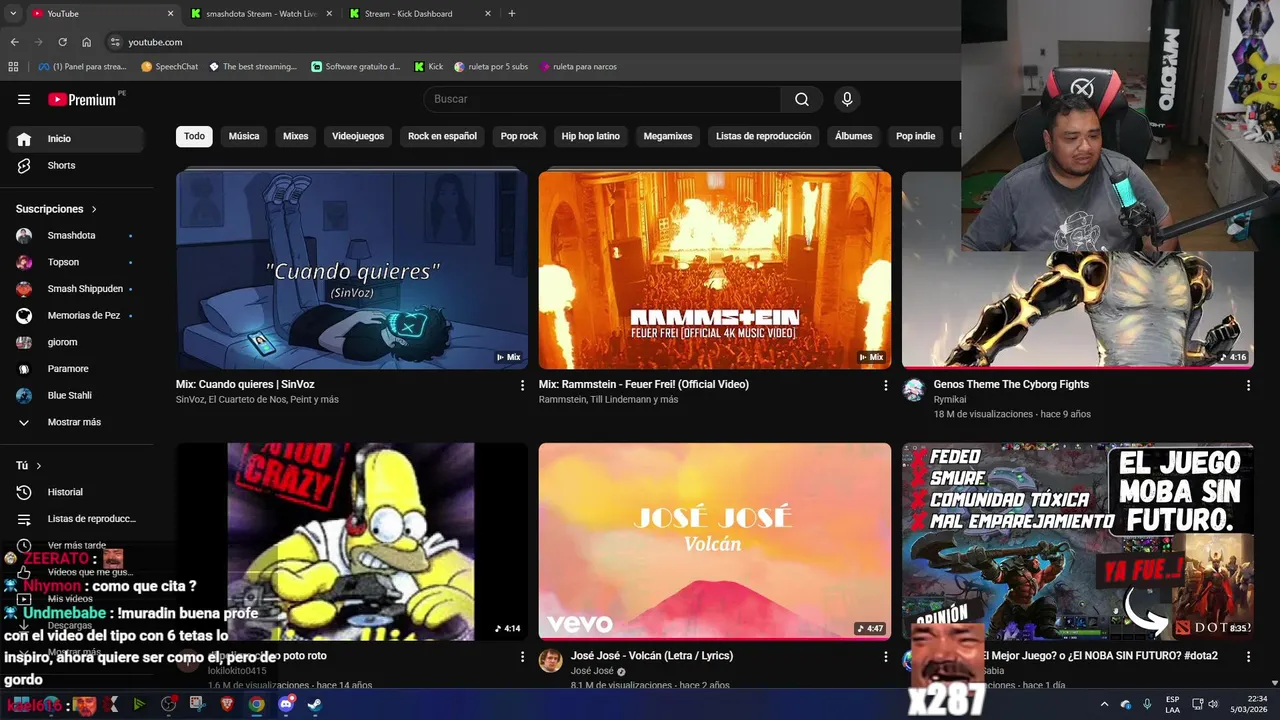The width and height of the screenshot is (1280, 720).
Task: Open the volume icon in system tray
Action: pyautogui.click(x=1214, y=704)
